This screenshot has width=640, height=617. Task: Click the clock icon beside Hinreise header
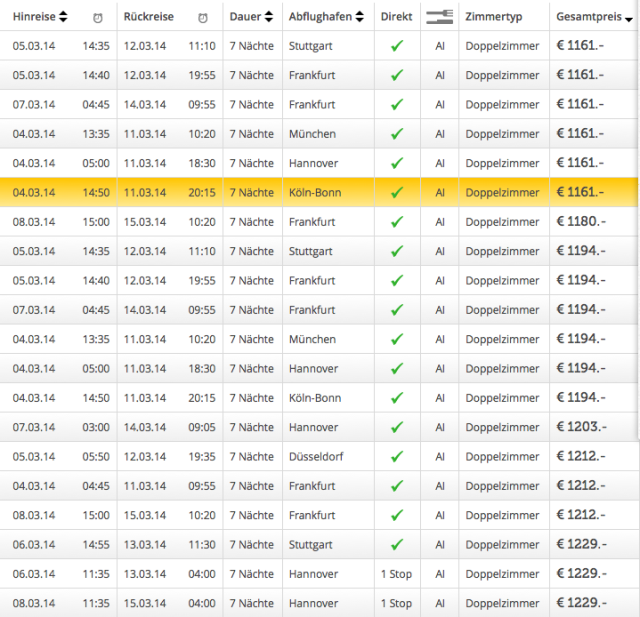point(97,17)
